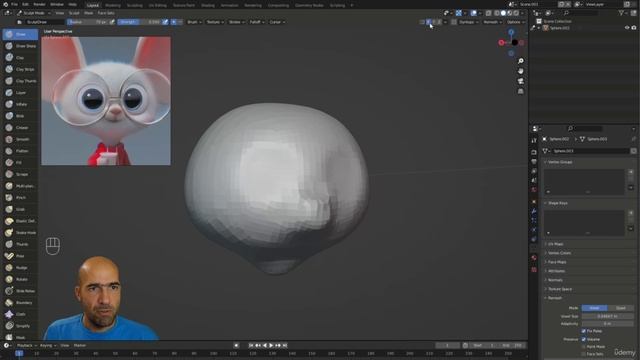The width and height of the screenshot is (640, 360).
Task: Open the File menu
Action: (x=14, y=4)
